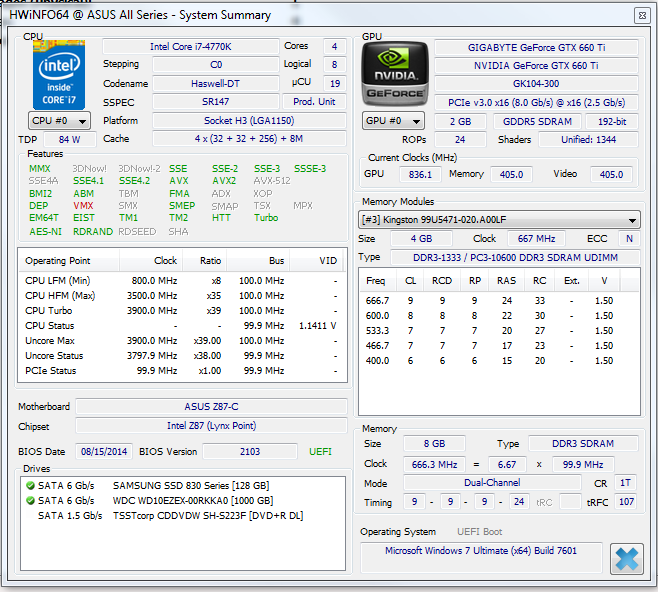This screenshot has width=658, height=592.
Task: Select the 400.0 frequency timing row
Action: tap(499, 361)
